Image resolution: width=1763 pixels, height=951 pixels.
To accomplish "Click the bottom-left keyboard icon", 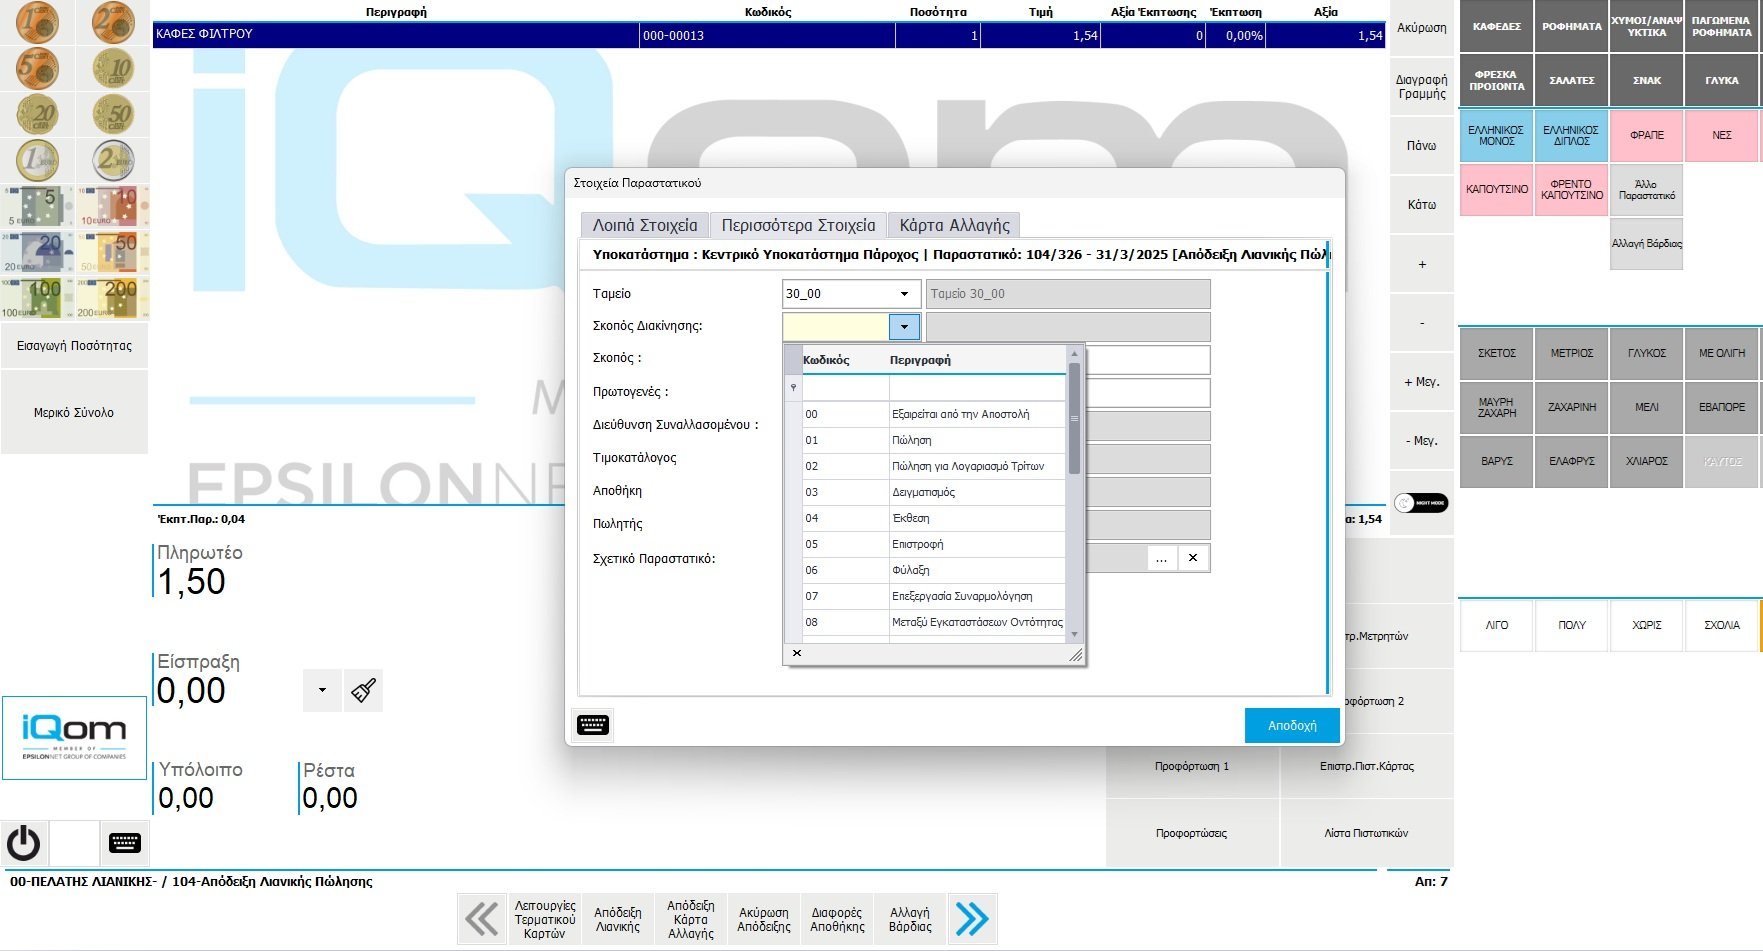I will [125, 843].
